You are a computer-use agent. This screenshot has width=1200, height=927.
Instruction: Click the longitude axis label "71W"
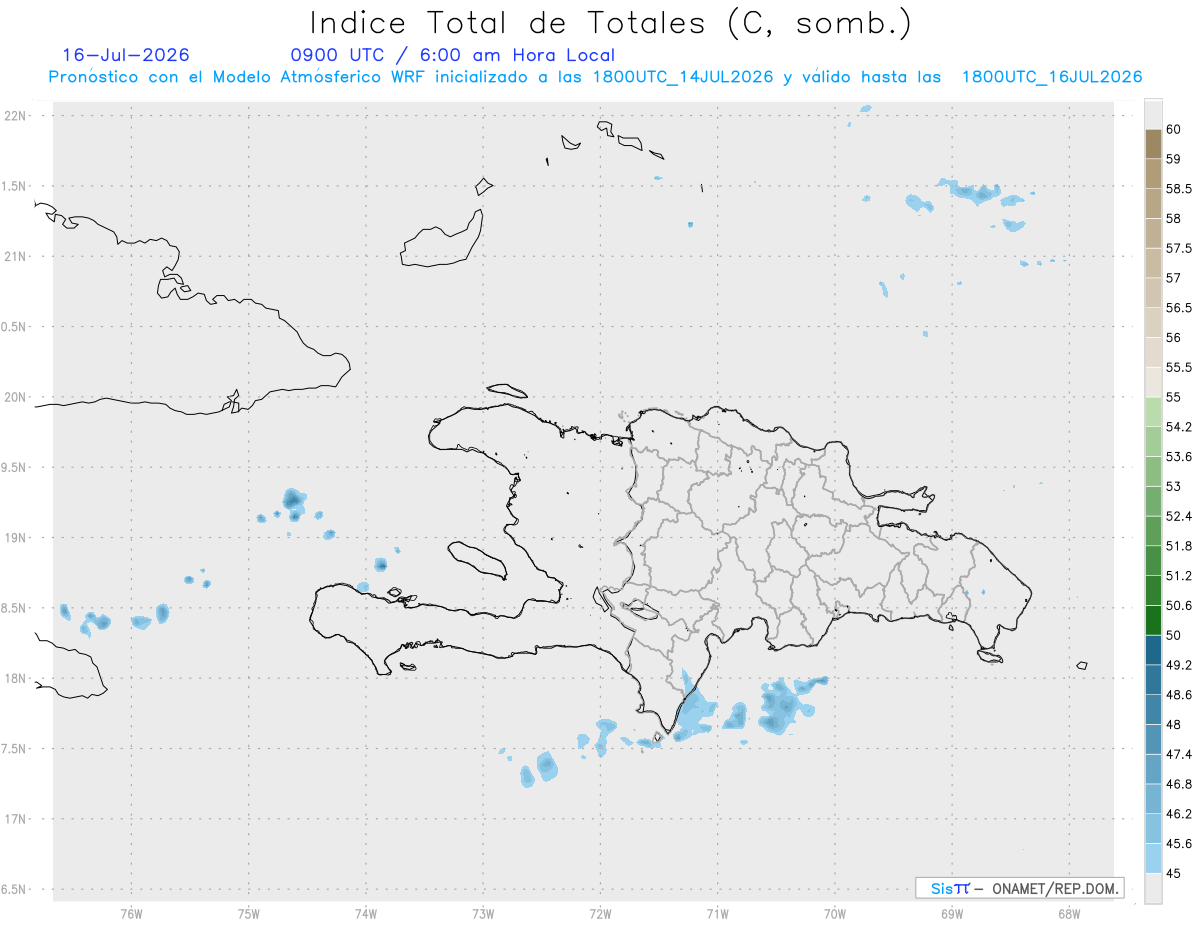[x=717, y=914]
